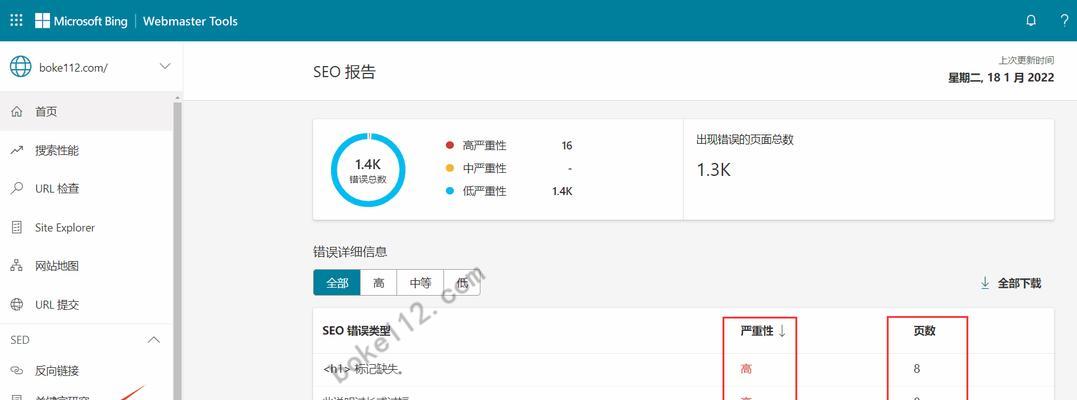Click the home icon beside 首页
The height and width of the screenshot is (400, 1077).
coord(17,111)
